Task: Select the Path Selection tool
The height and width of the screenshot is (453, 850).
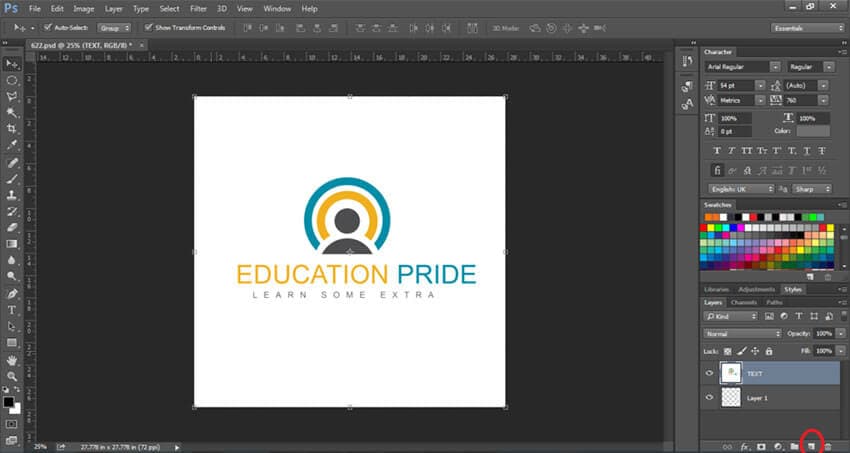Action: click(11, 327)
